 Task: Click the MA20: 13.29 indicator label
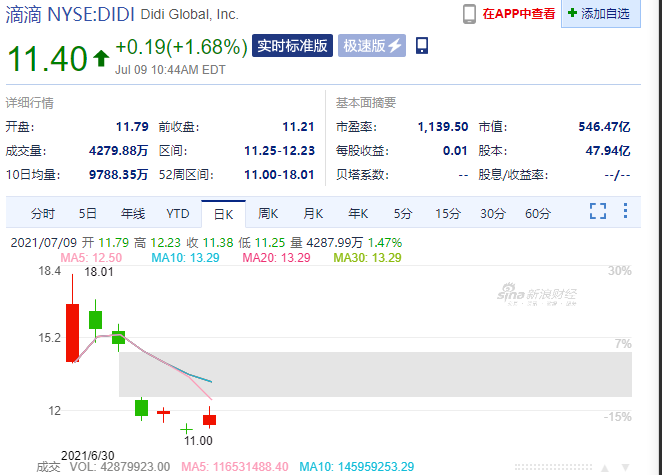(x=277, y=258)
